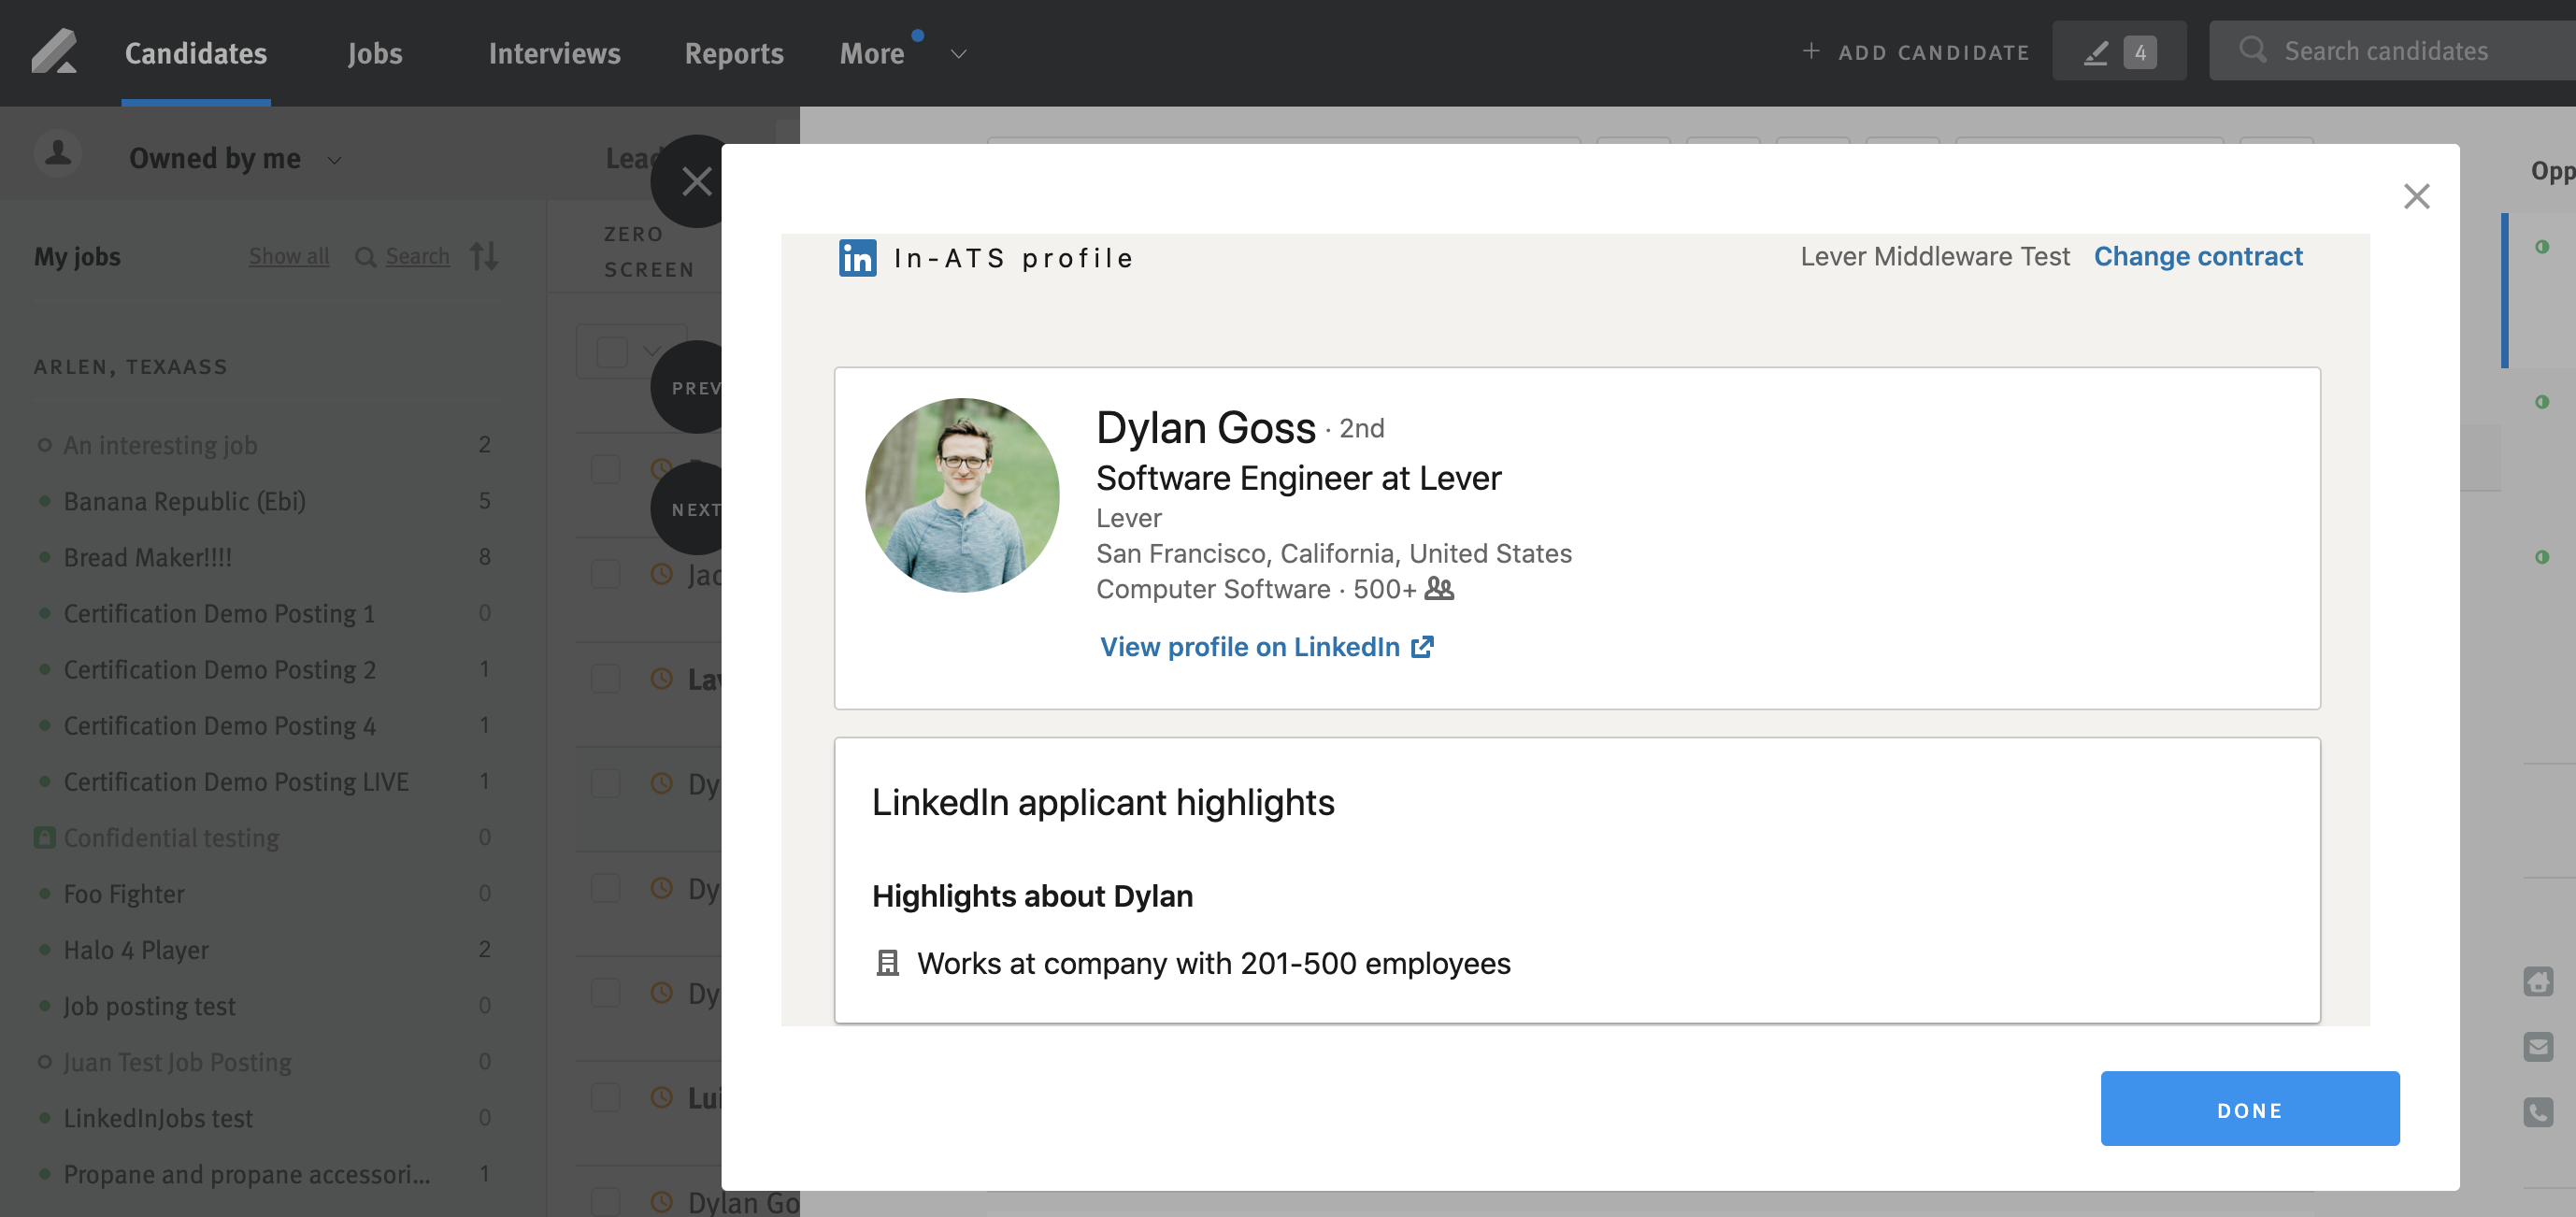Screen dimensions: 2576x1217
Task: Click the Zero Screen stage header
Action: [x=649, y=251]
